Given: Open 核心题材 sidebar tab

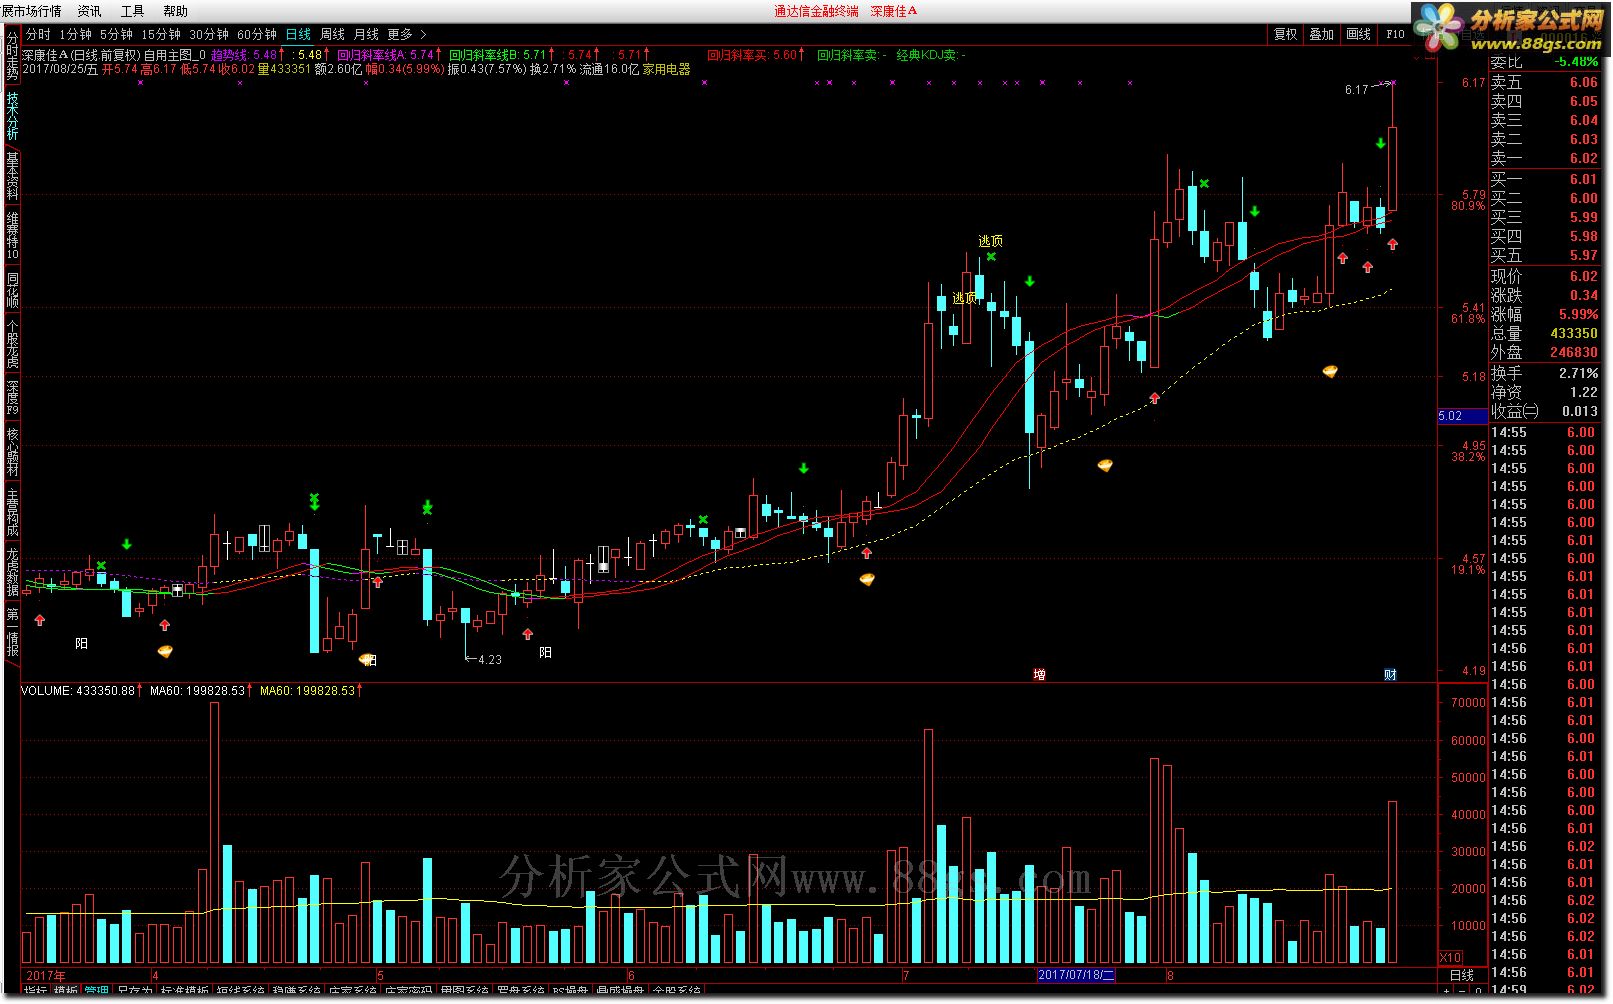Looking at the screenshot, I should pos(12,452).
